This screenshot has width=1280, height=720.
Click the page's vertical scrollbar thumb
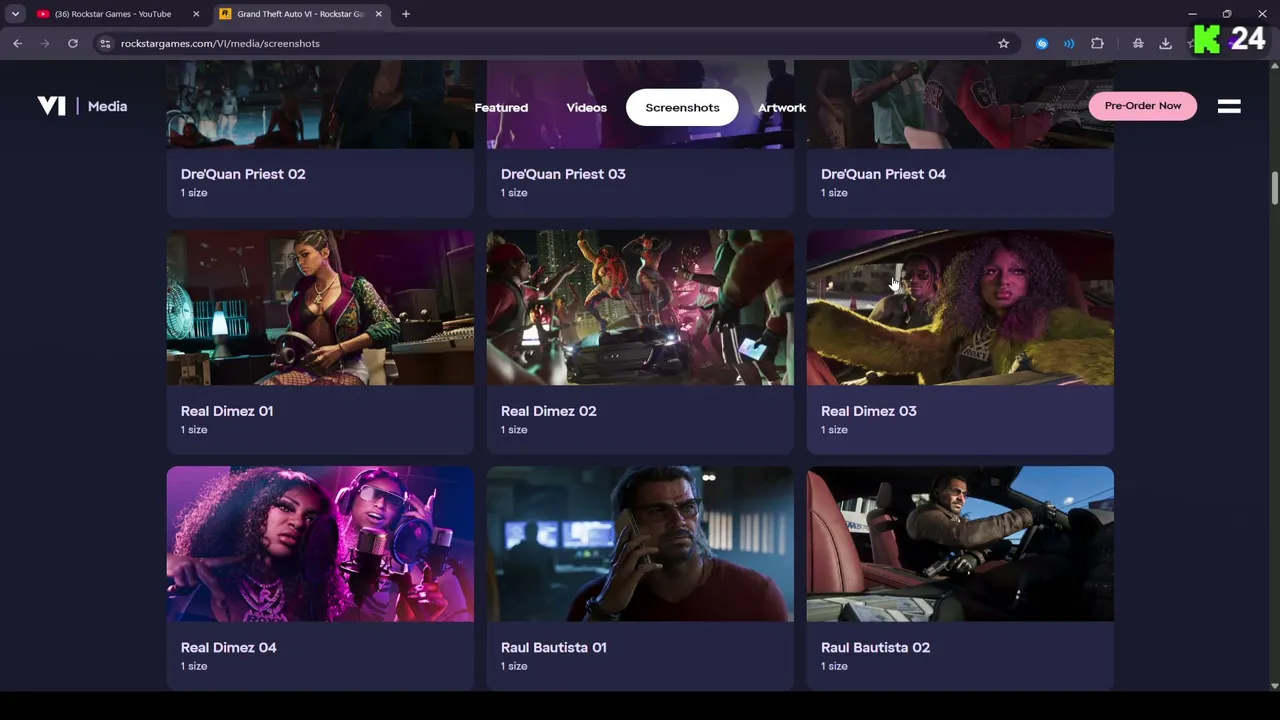coord(1274,188)
